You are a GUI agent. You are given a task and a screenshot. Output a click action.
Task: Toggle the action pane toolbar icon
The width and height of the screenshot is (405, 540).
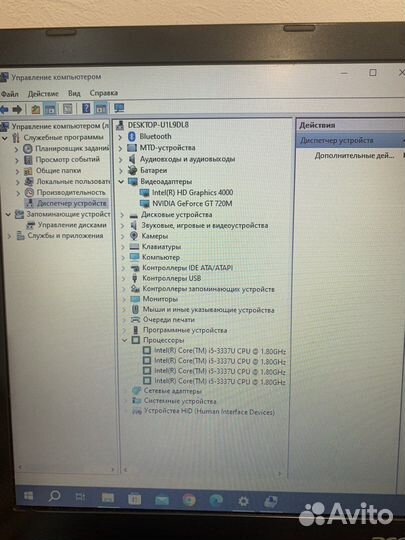pyautogui.click(x=101, y=109)
